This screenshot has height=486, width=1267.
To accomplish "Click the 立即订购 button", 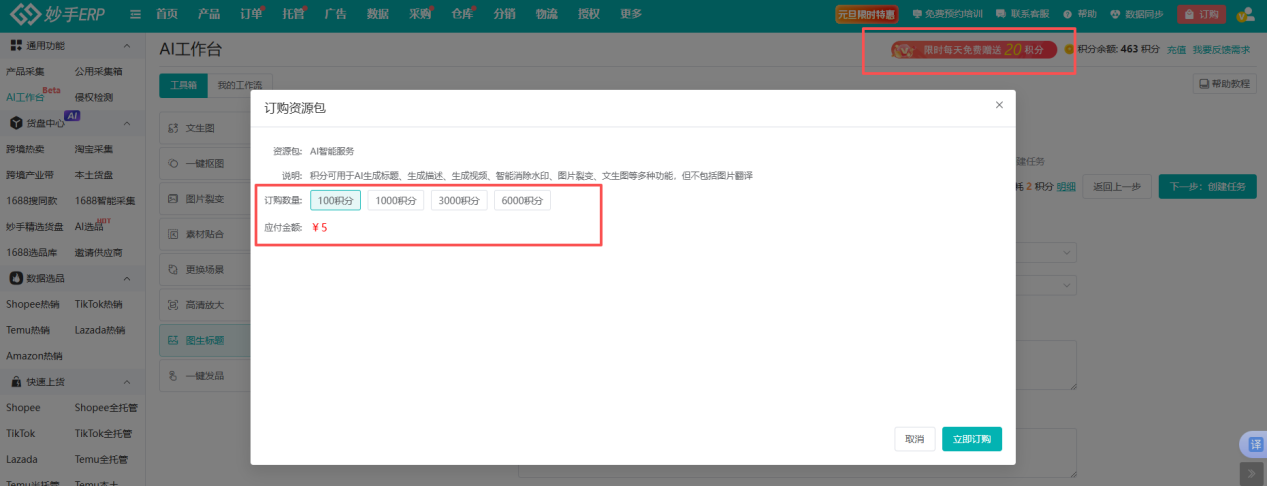I will pos(971,439).
